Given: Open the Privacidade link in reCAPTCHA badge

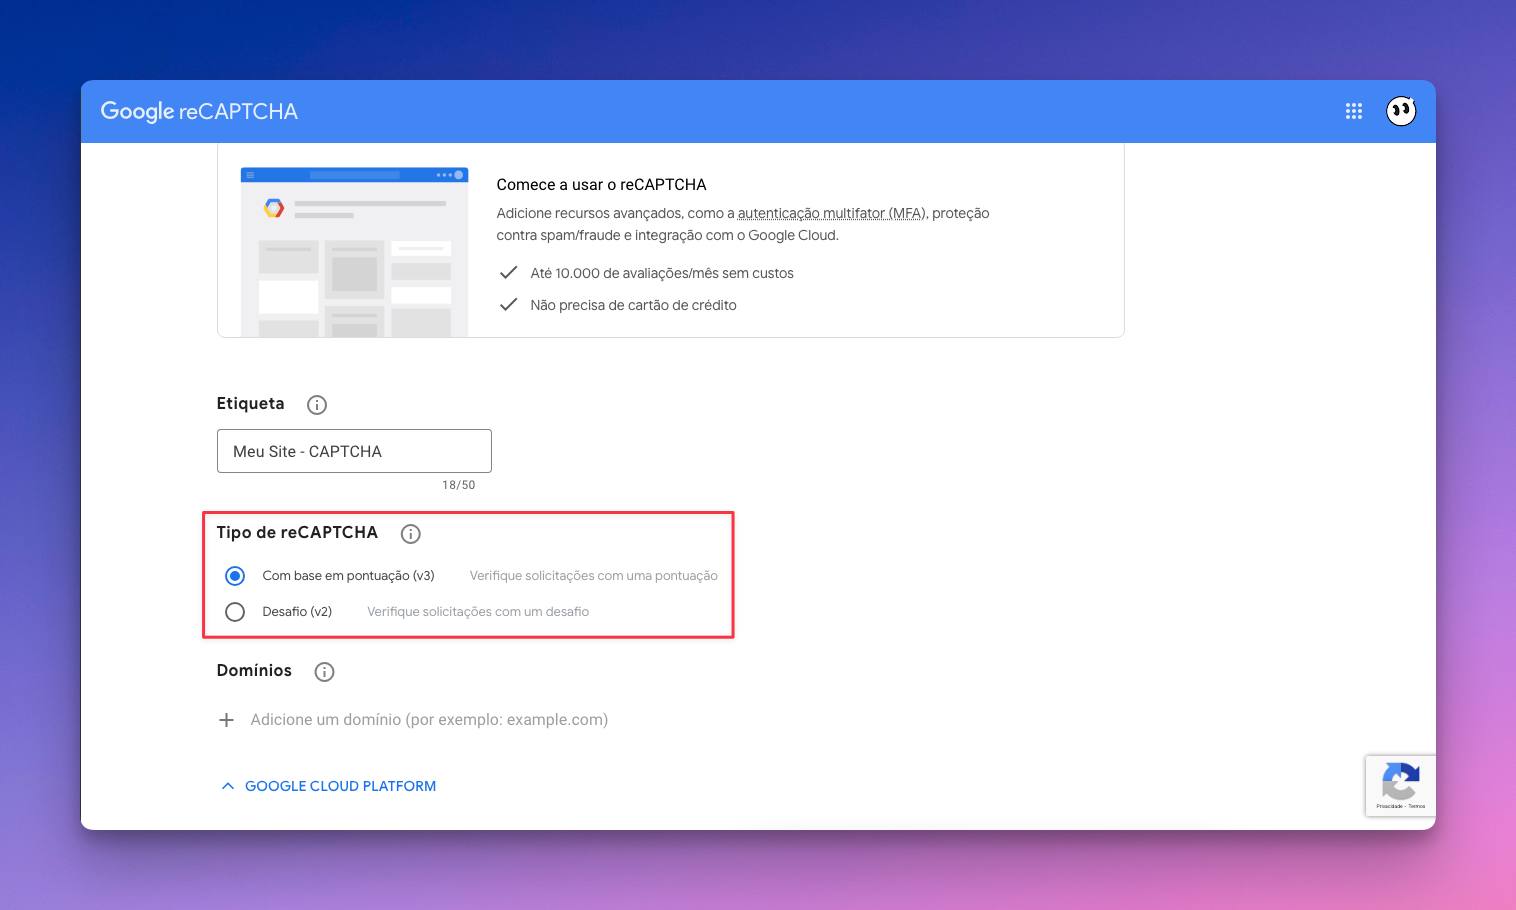Looking at the screenshot, I should click(1388, 806).
